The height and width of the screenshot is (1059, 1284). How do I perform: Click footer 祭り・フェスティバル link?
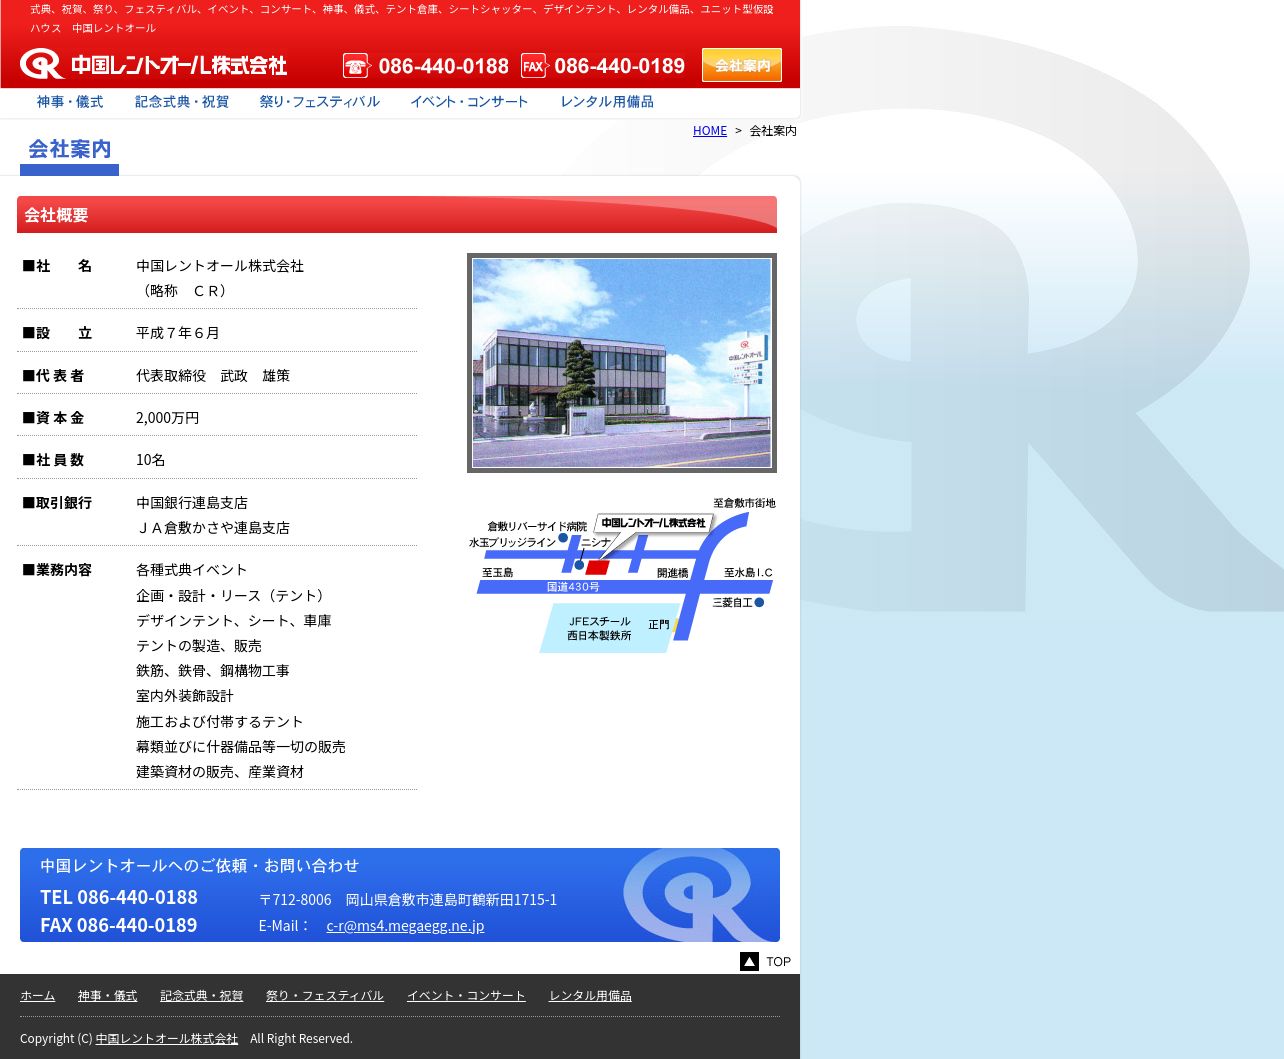325,996
